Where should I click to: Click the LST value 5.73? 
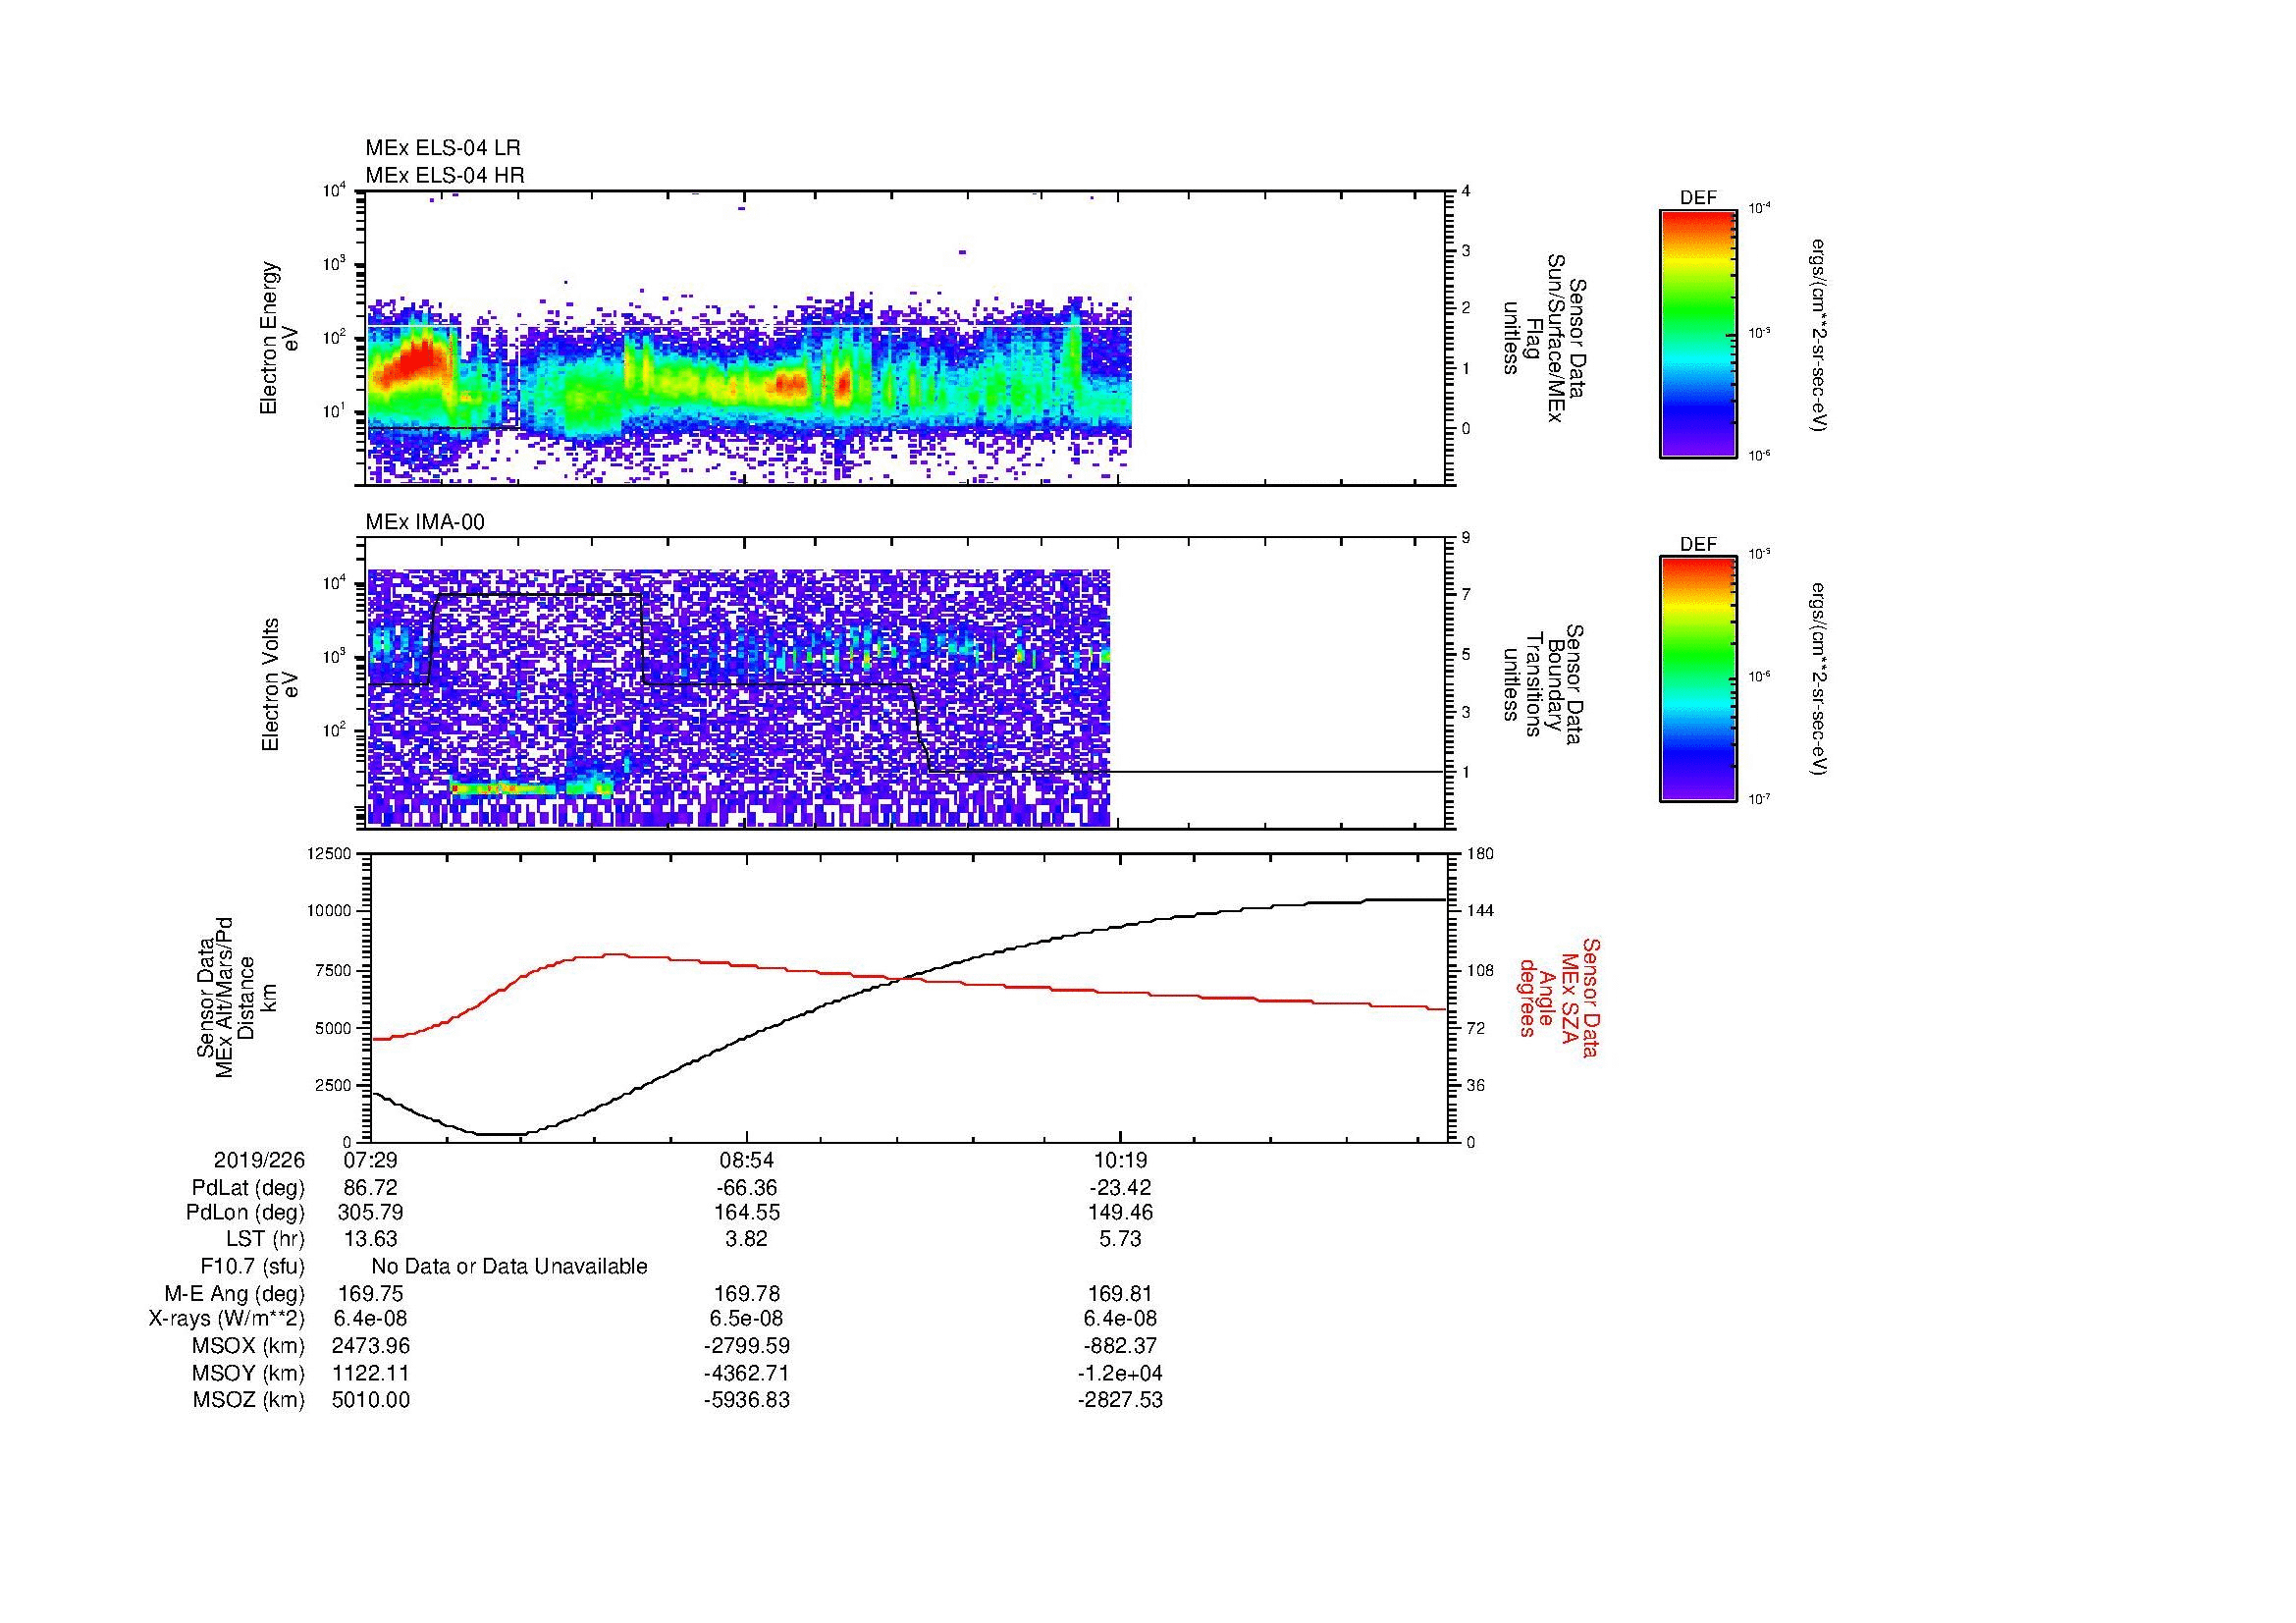1120,1239
